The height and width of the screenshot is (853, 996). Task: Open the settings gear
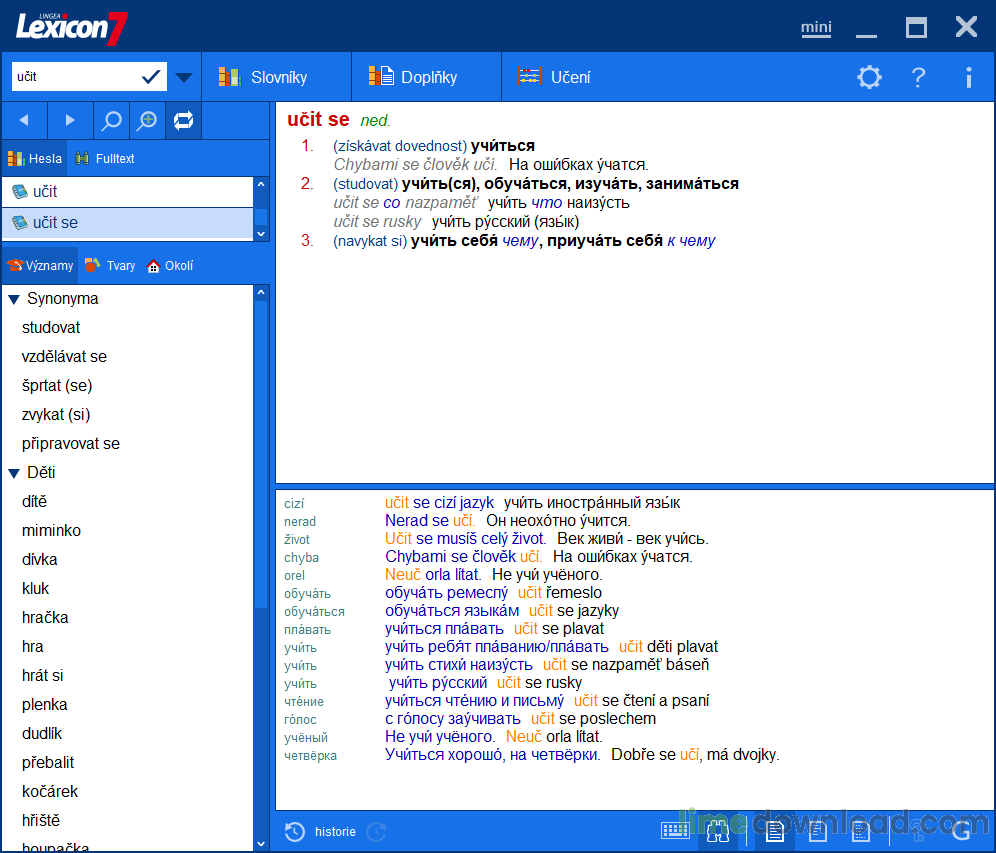click(869, 77)
